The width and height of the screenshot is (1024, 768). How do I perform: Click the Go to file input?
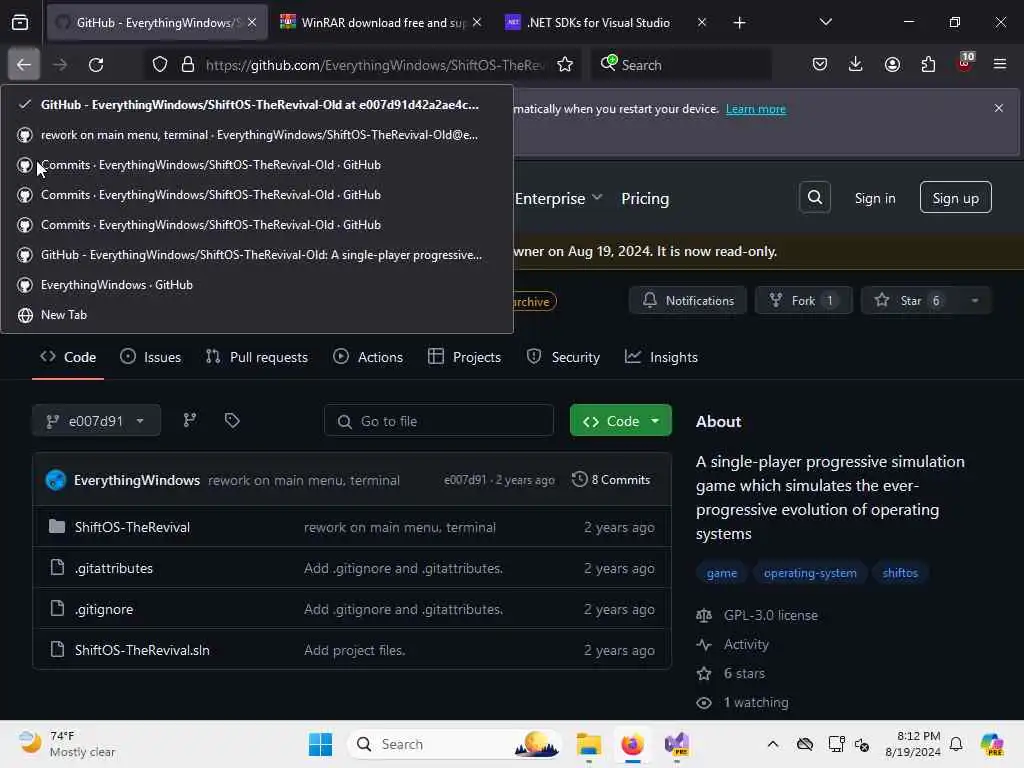[x=439, y=421]
